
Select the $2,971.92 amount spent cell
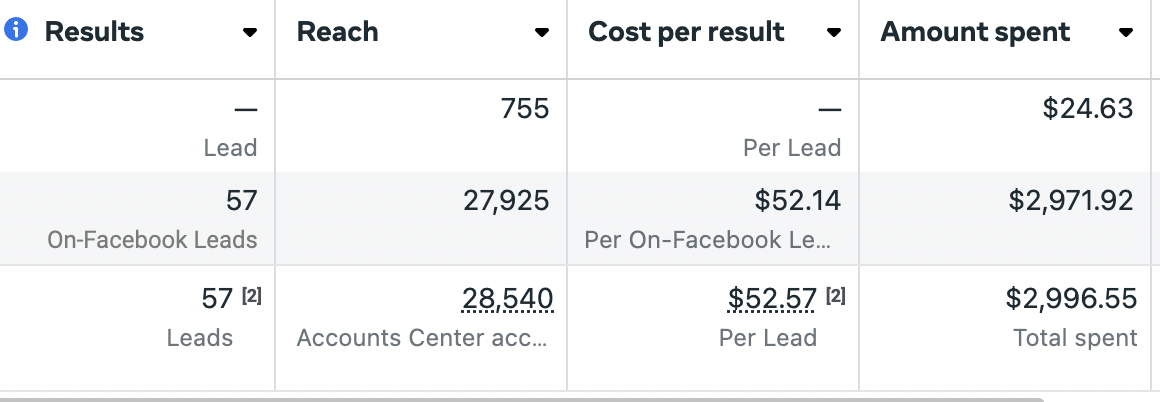(x=1005, y=218)
